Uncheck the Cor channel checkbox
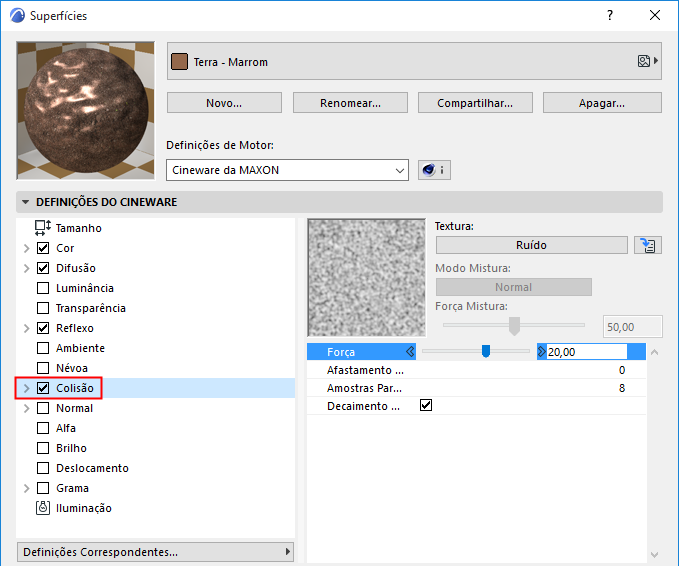Image resolution: width=679 pixels, height=566 pixels. (x=43, y=248)
